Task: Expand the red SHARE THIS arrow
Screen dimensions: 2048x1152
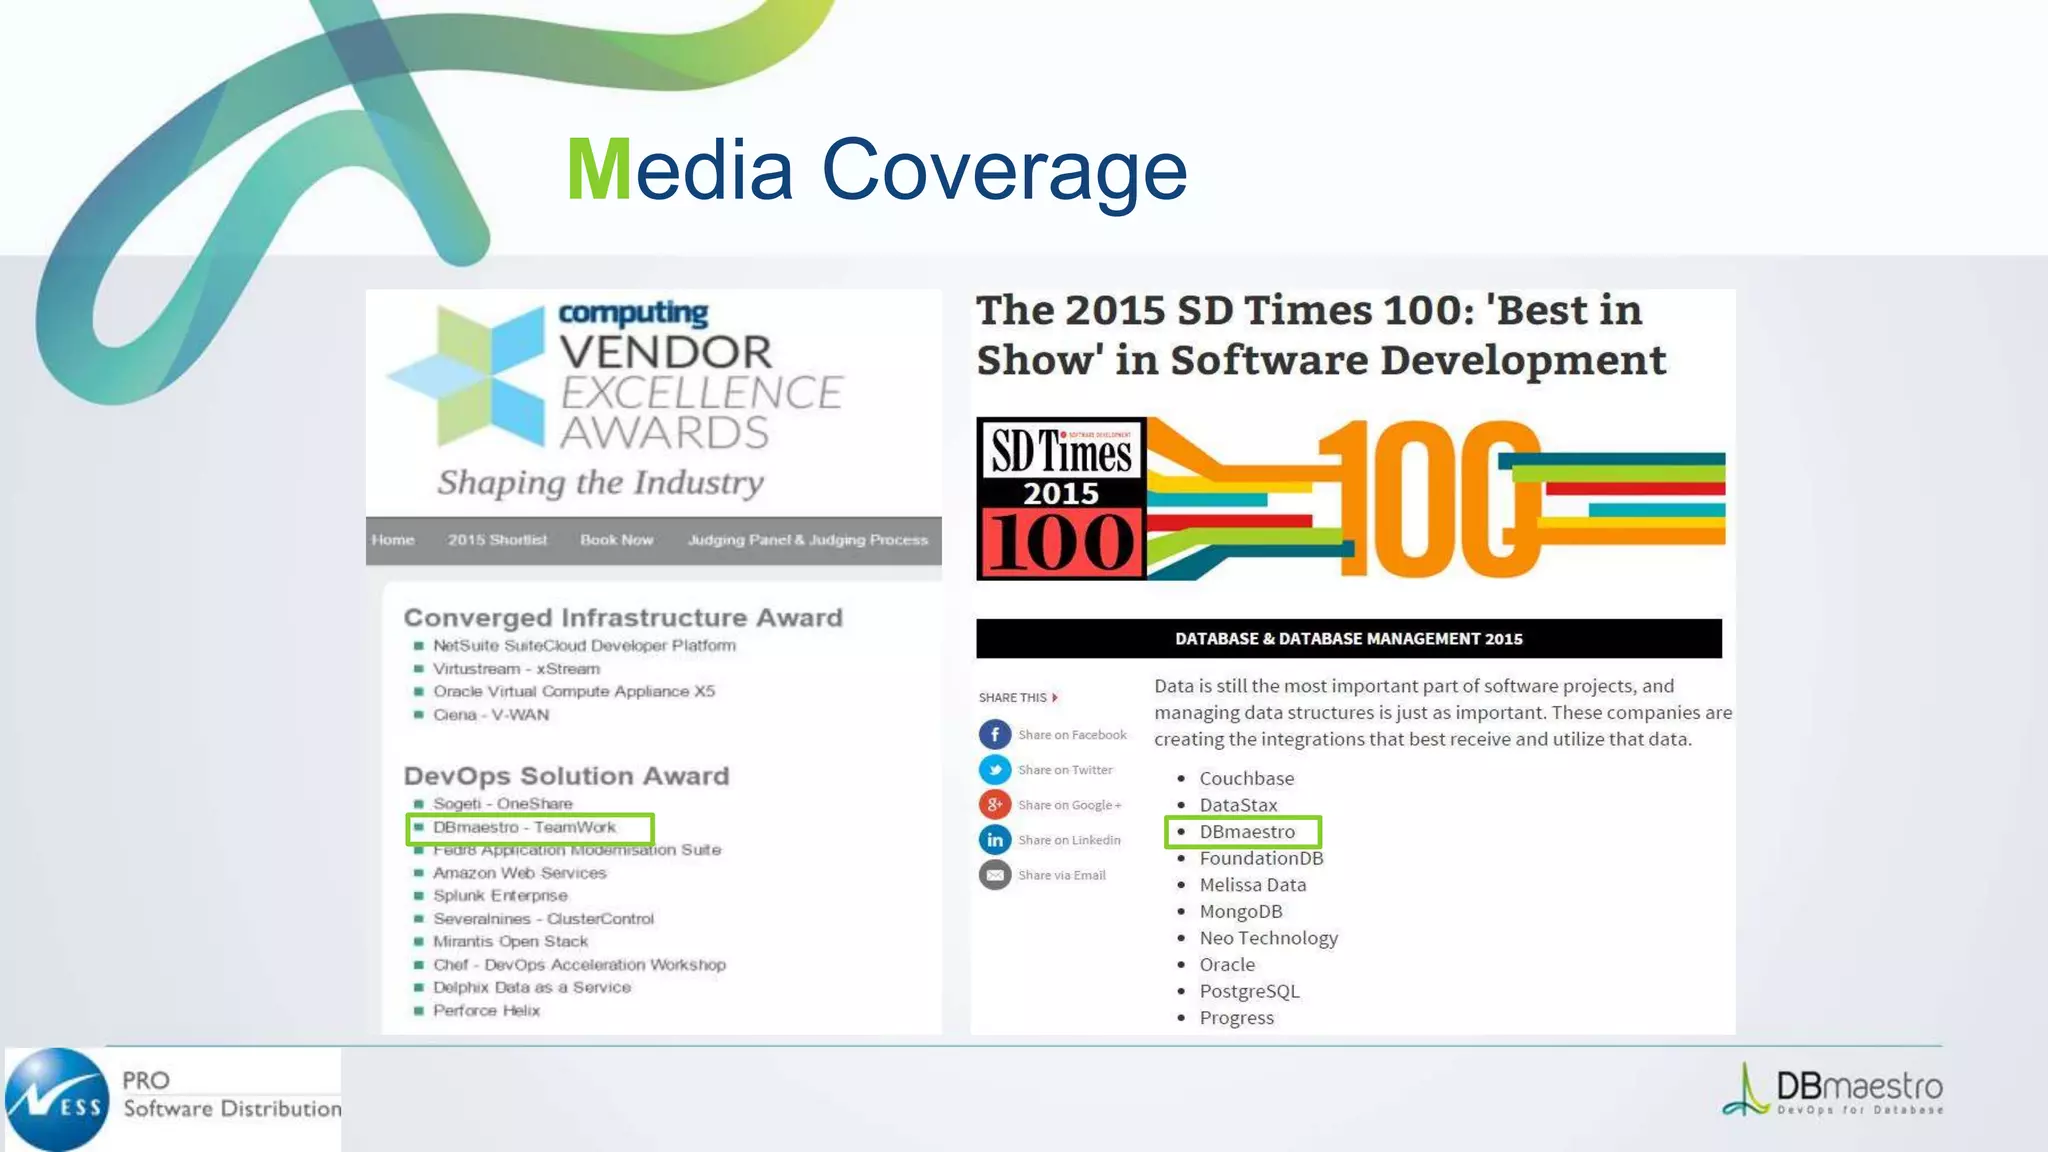Action: pos(1055,698)
